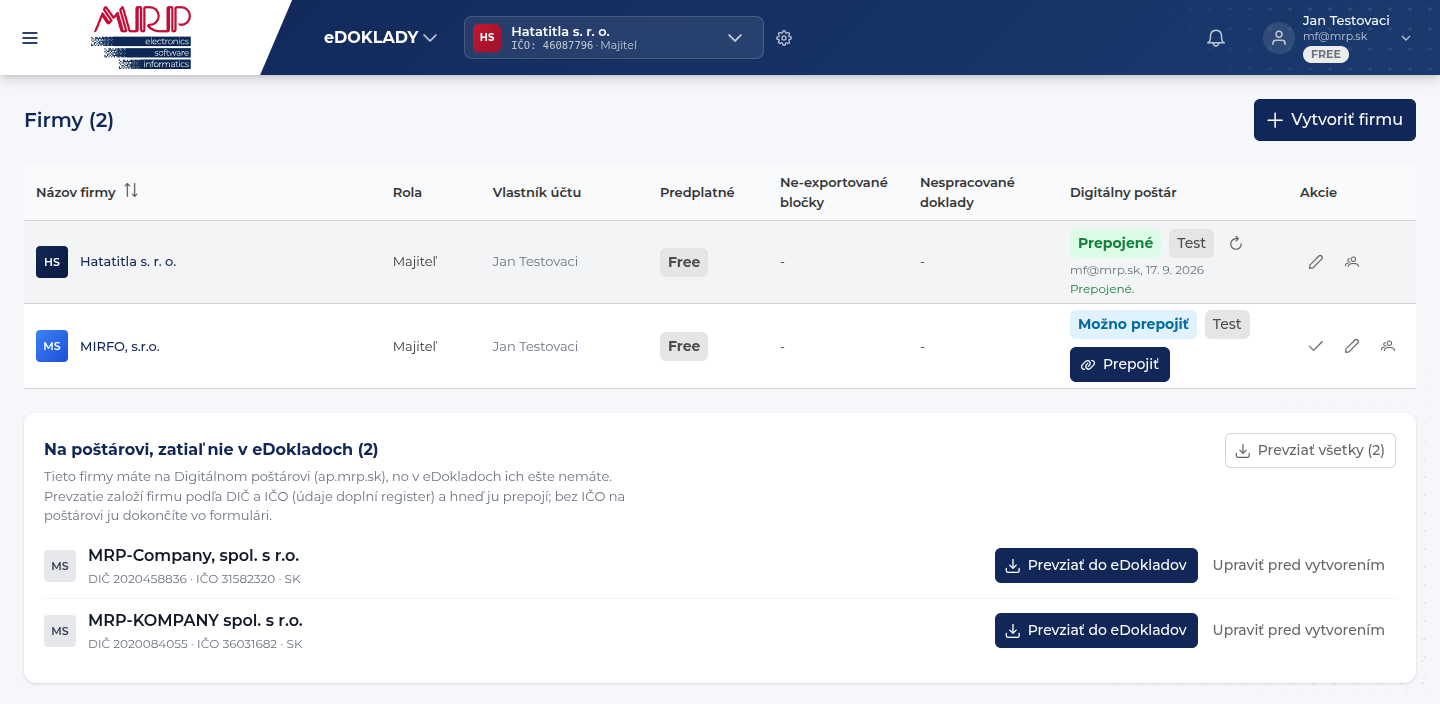Click Prevziať všetky (2) button
The image size is (1440, 704).
pyautogui.click(x=1310, y=450)
